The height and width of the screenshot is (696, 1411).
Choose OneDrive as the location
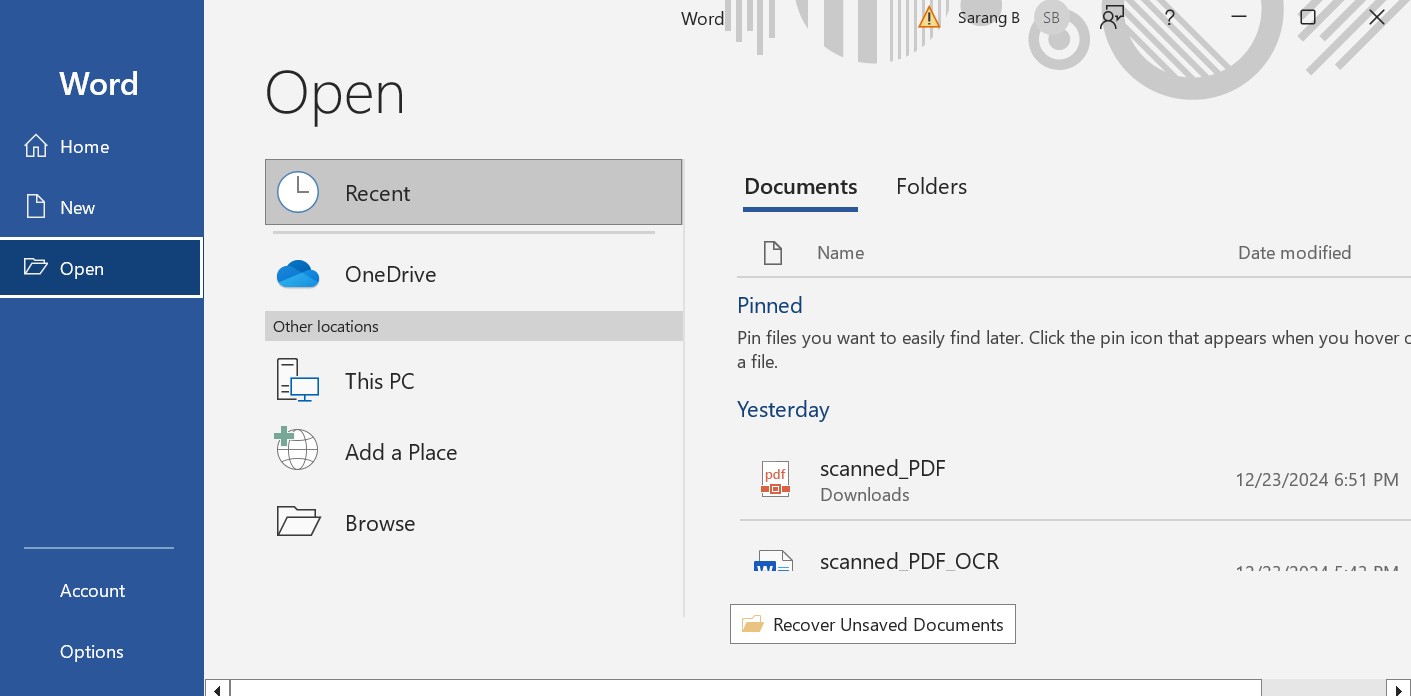click(x=473, y=274)
